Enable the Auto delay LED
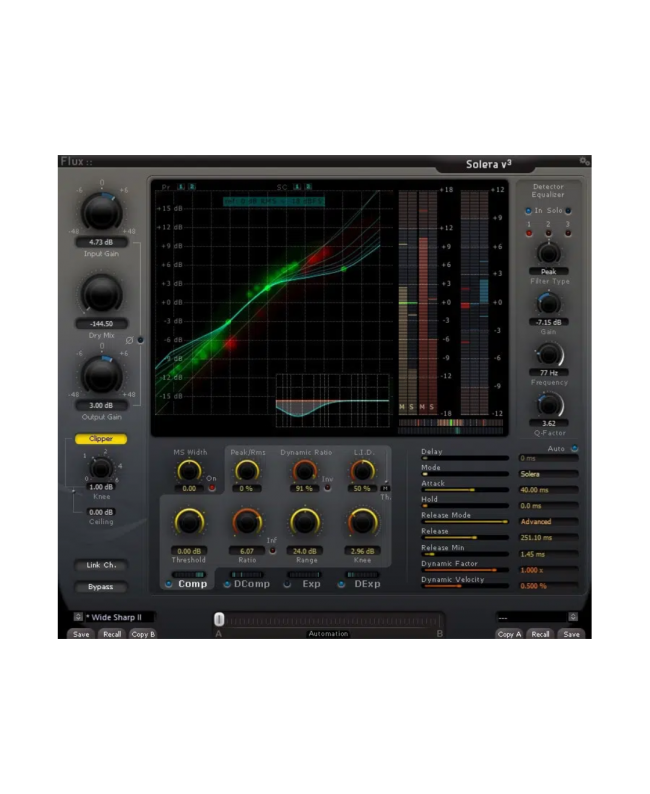Viewport: 650px width, 794px height. 575,448
